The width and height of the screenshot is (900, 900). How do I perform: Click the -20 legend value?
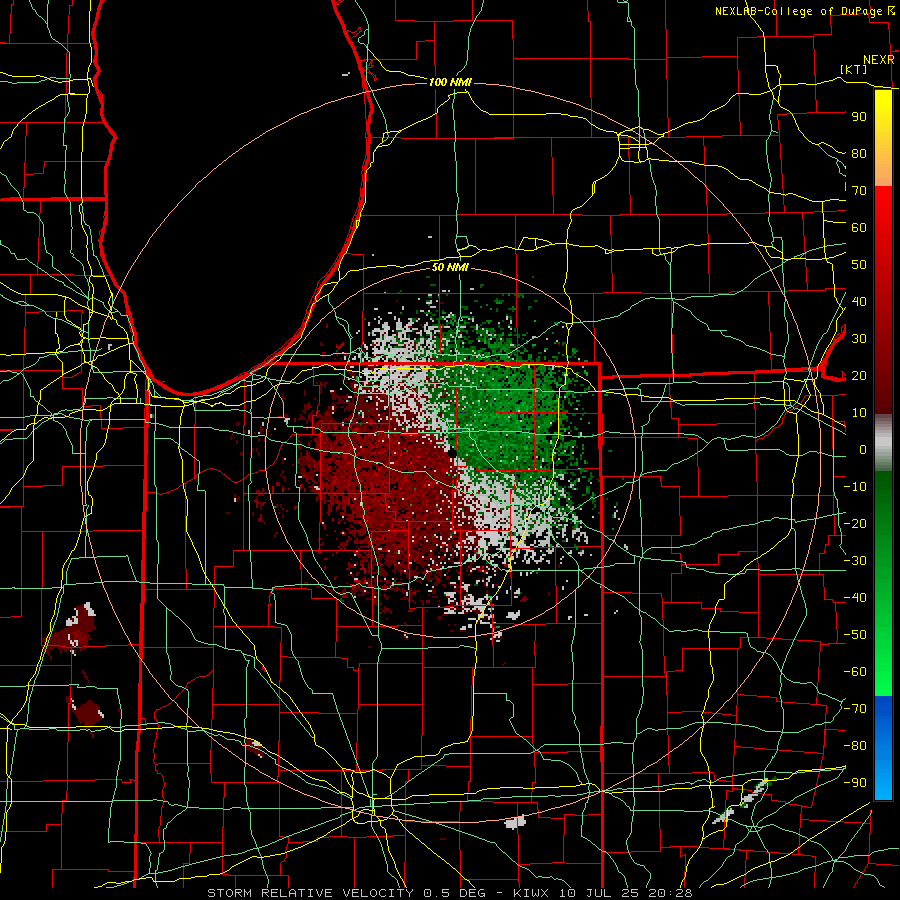tap(855, 523)
